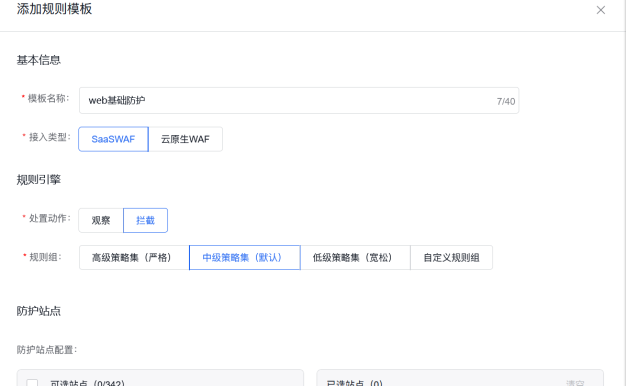Click the 接入类型 field label
This screenshot has height=386, width=626.
tap(50, 137)
